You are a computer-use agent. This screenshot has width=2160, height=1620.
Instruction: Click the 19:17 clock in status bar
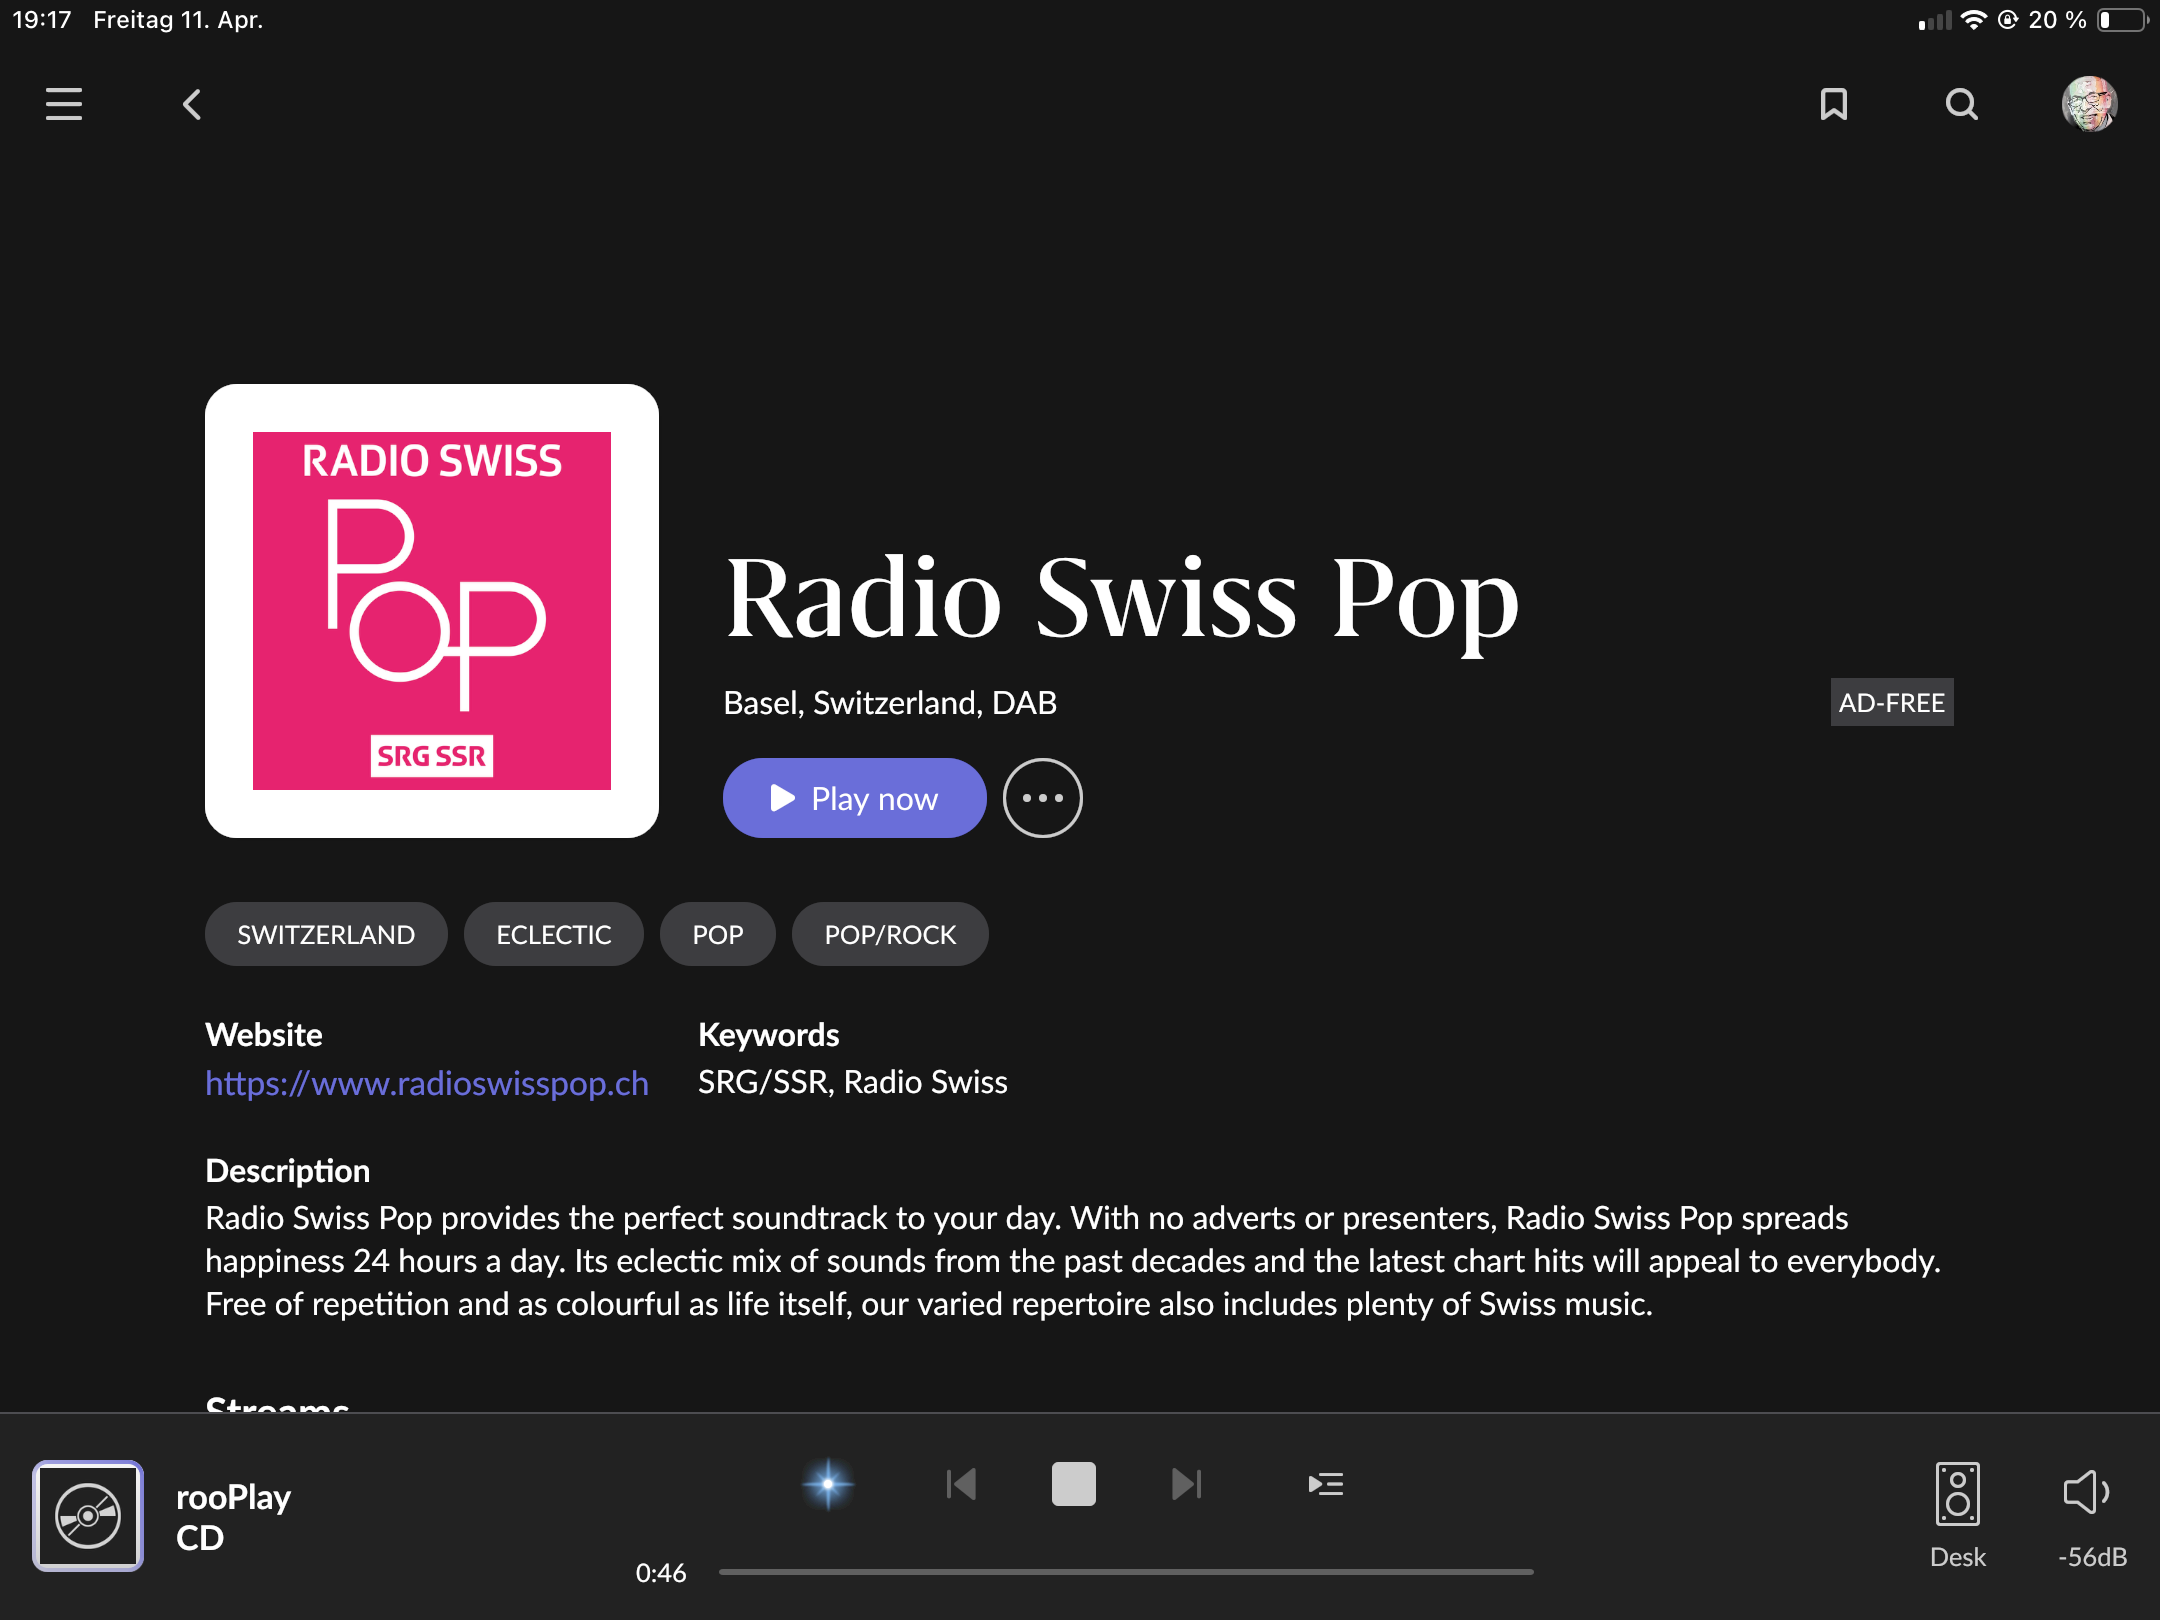coord(42,20)
